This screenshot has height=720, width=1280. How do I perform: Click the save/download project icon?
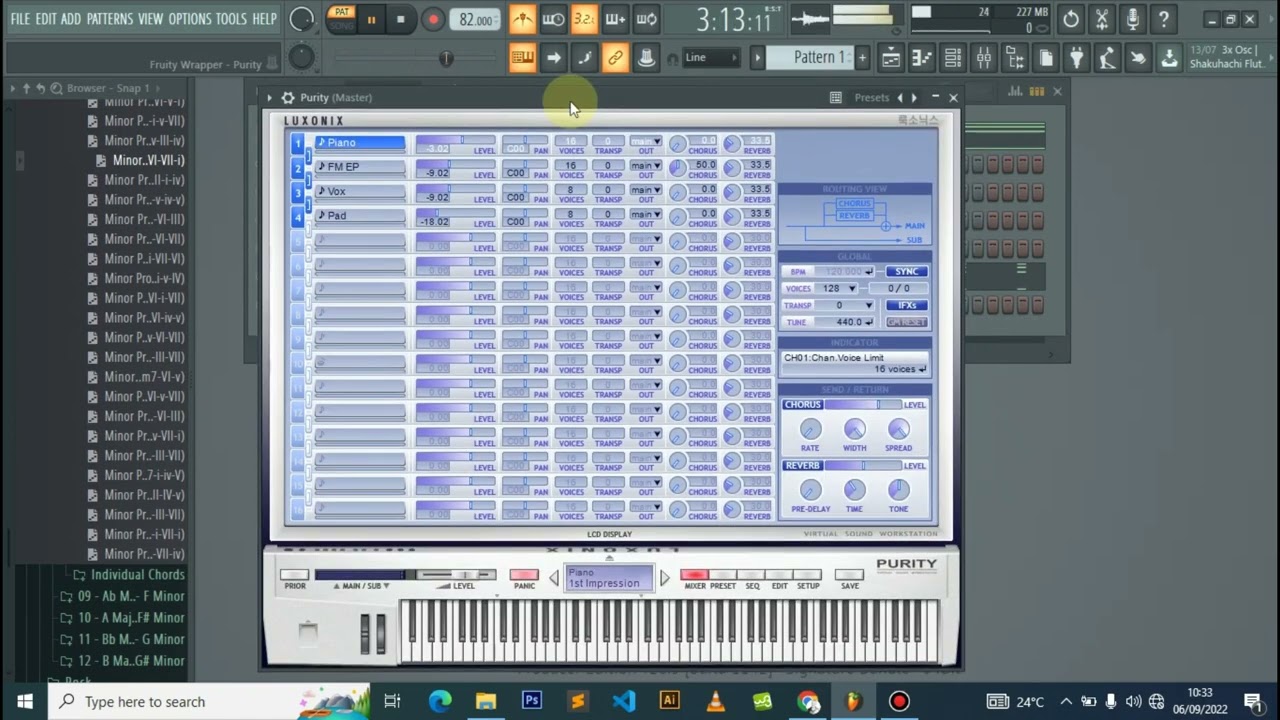pos(1169,58)
